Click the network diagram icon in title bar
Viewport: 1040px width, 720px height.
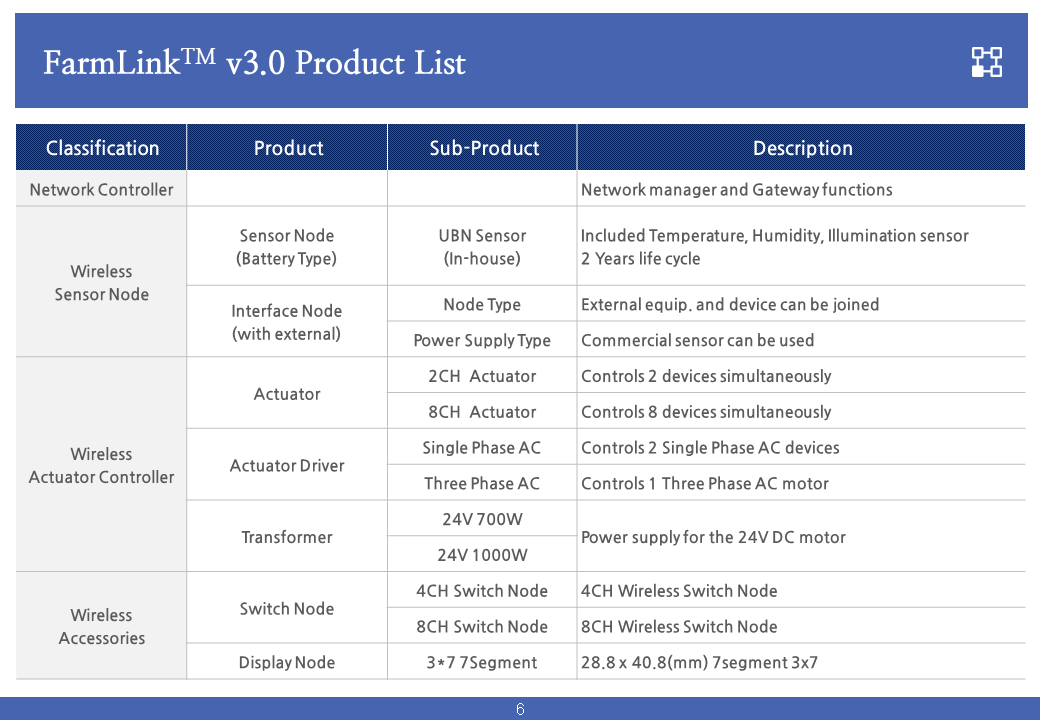[986, 62]
